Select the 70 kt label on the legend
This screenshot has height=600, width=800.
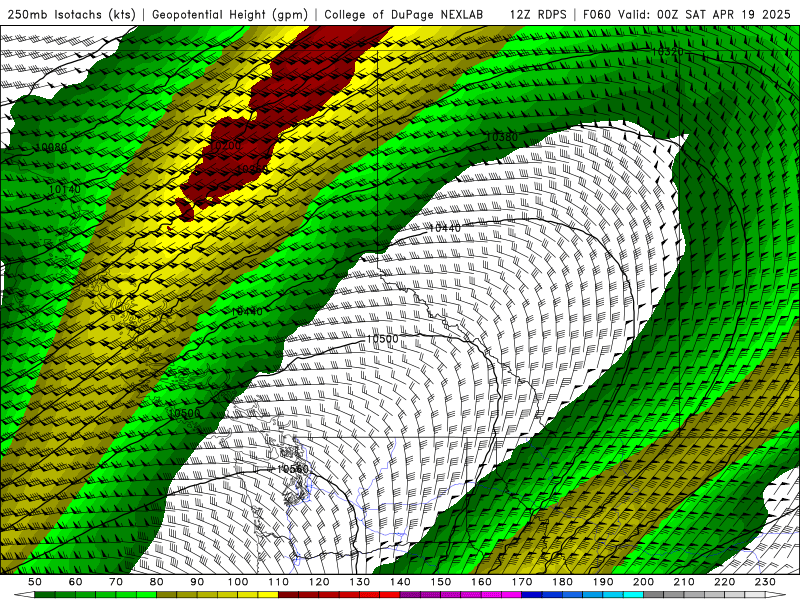[x=116, y=582]
